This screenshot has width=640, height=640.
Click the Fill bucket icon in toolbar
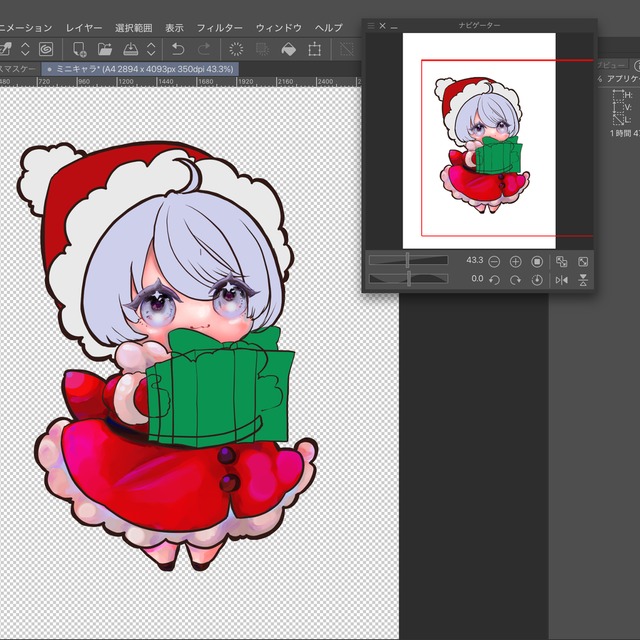(x=288, y=48)
